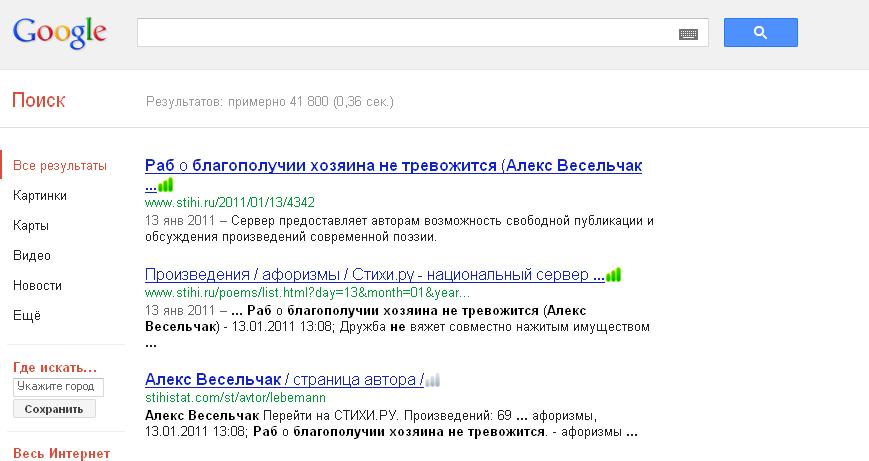
Task: Focus the main Google search field
Action: [405, 33]
